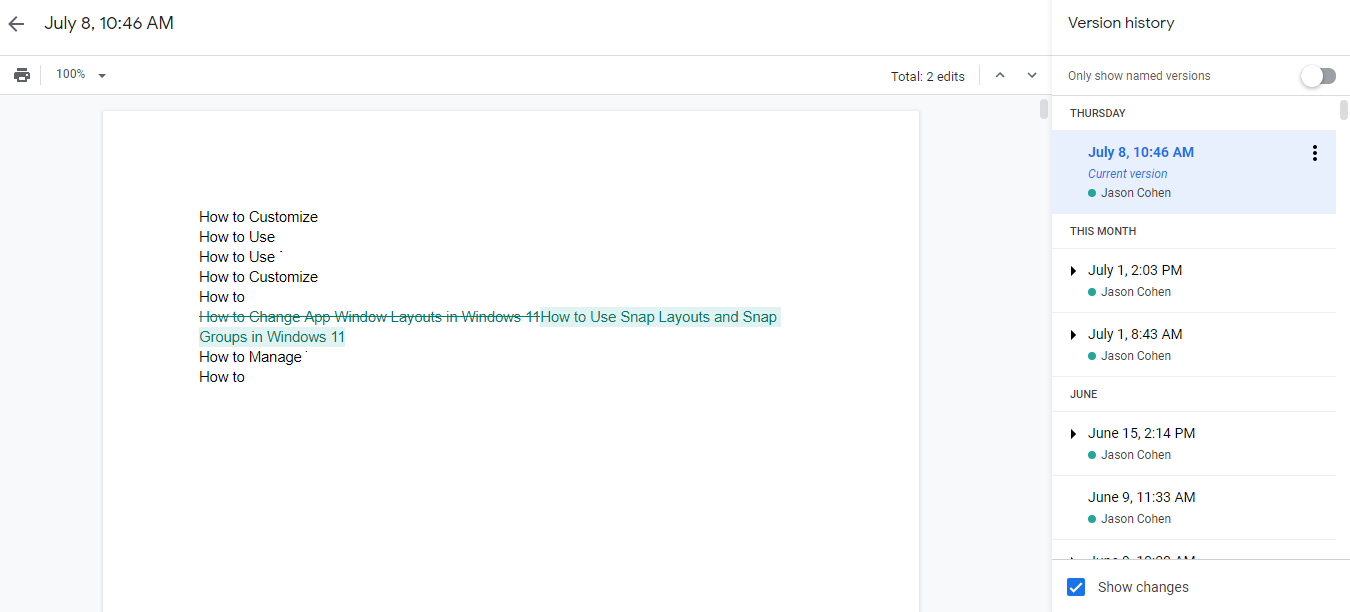This screenshot has height=612, width=1350.
Task: Jump to next edit with down chevron
Action: 1032,75
